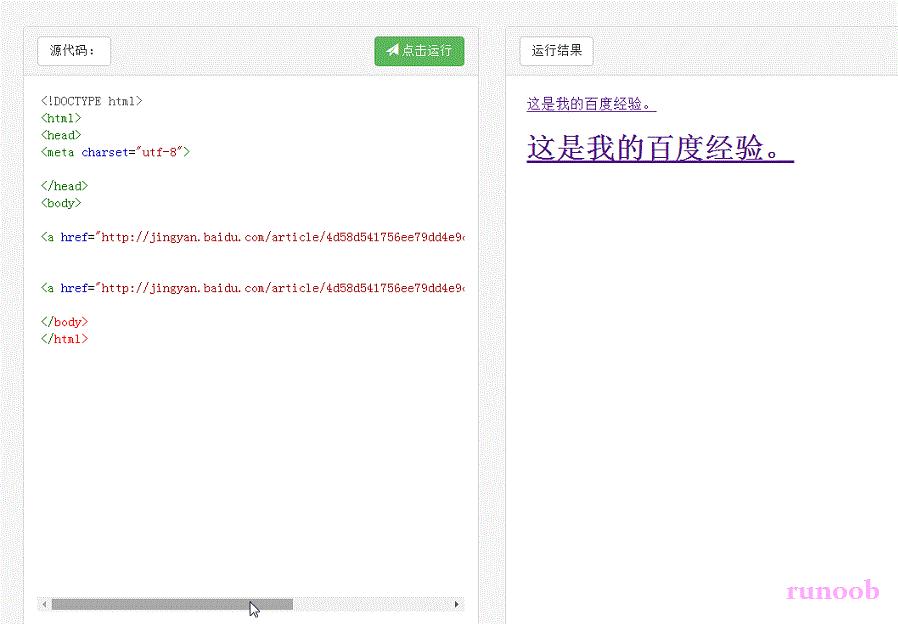Image resolution: width=898 pixels, height=624 pixels.
Task: Click the scrollbar left arrow
Action: click(x=43, y=604)
